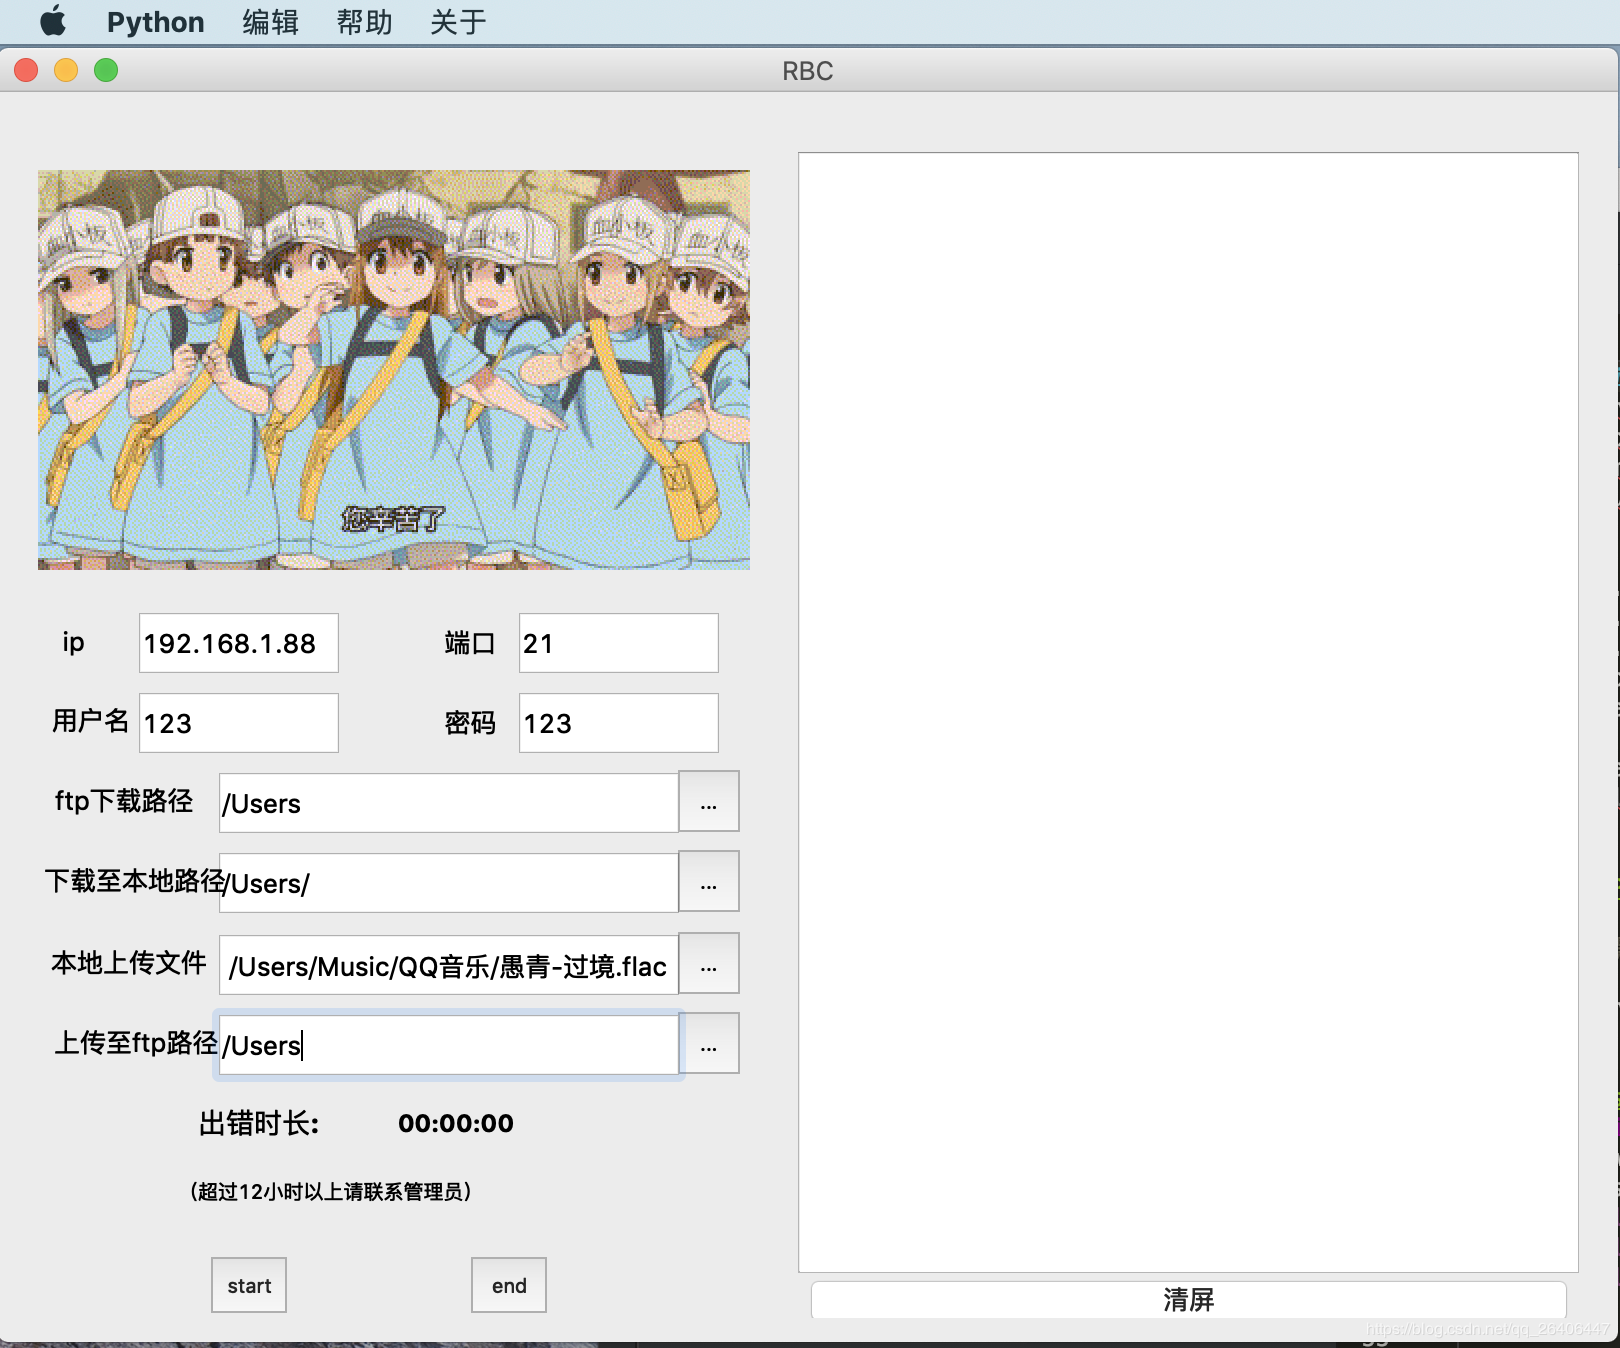Click the 00:00:00 error duration timer
Screen dimensions: 1620x1348
point(456,1123)
